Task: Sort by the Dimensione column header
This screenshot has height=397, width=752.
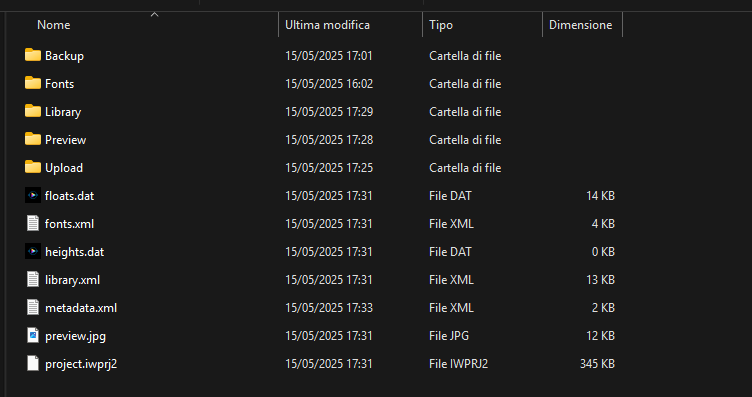Action: [580, 25]
